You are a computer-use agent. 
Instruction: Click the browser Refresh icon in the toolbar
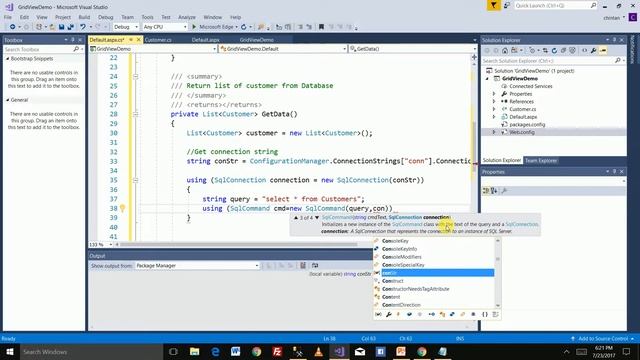244,27
